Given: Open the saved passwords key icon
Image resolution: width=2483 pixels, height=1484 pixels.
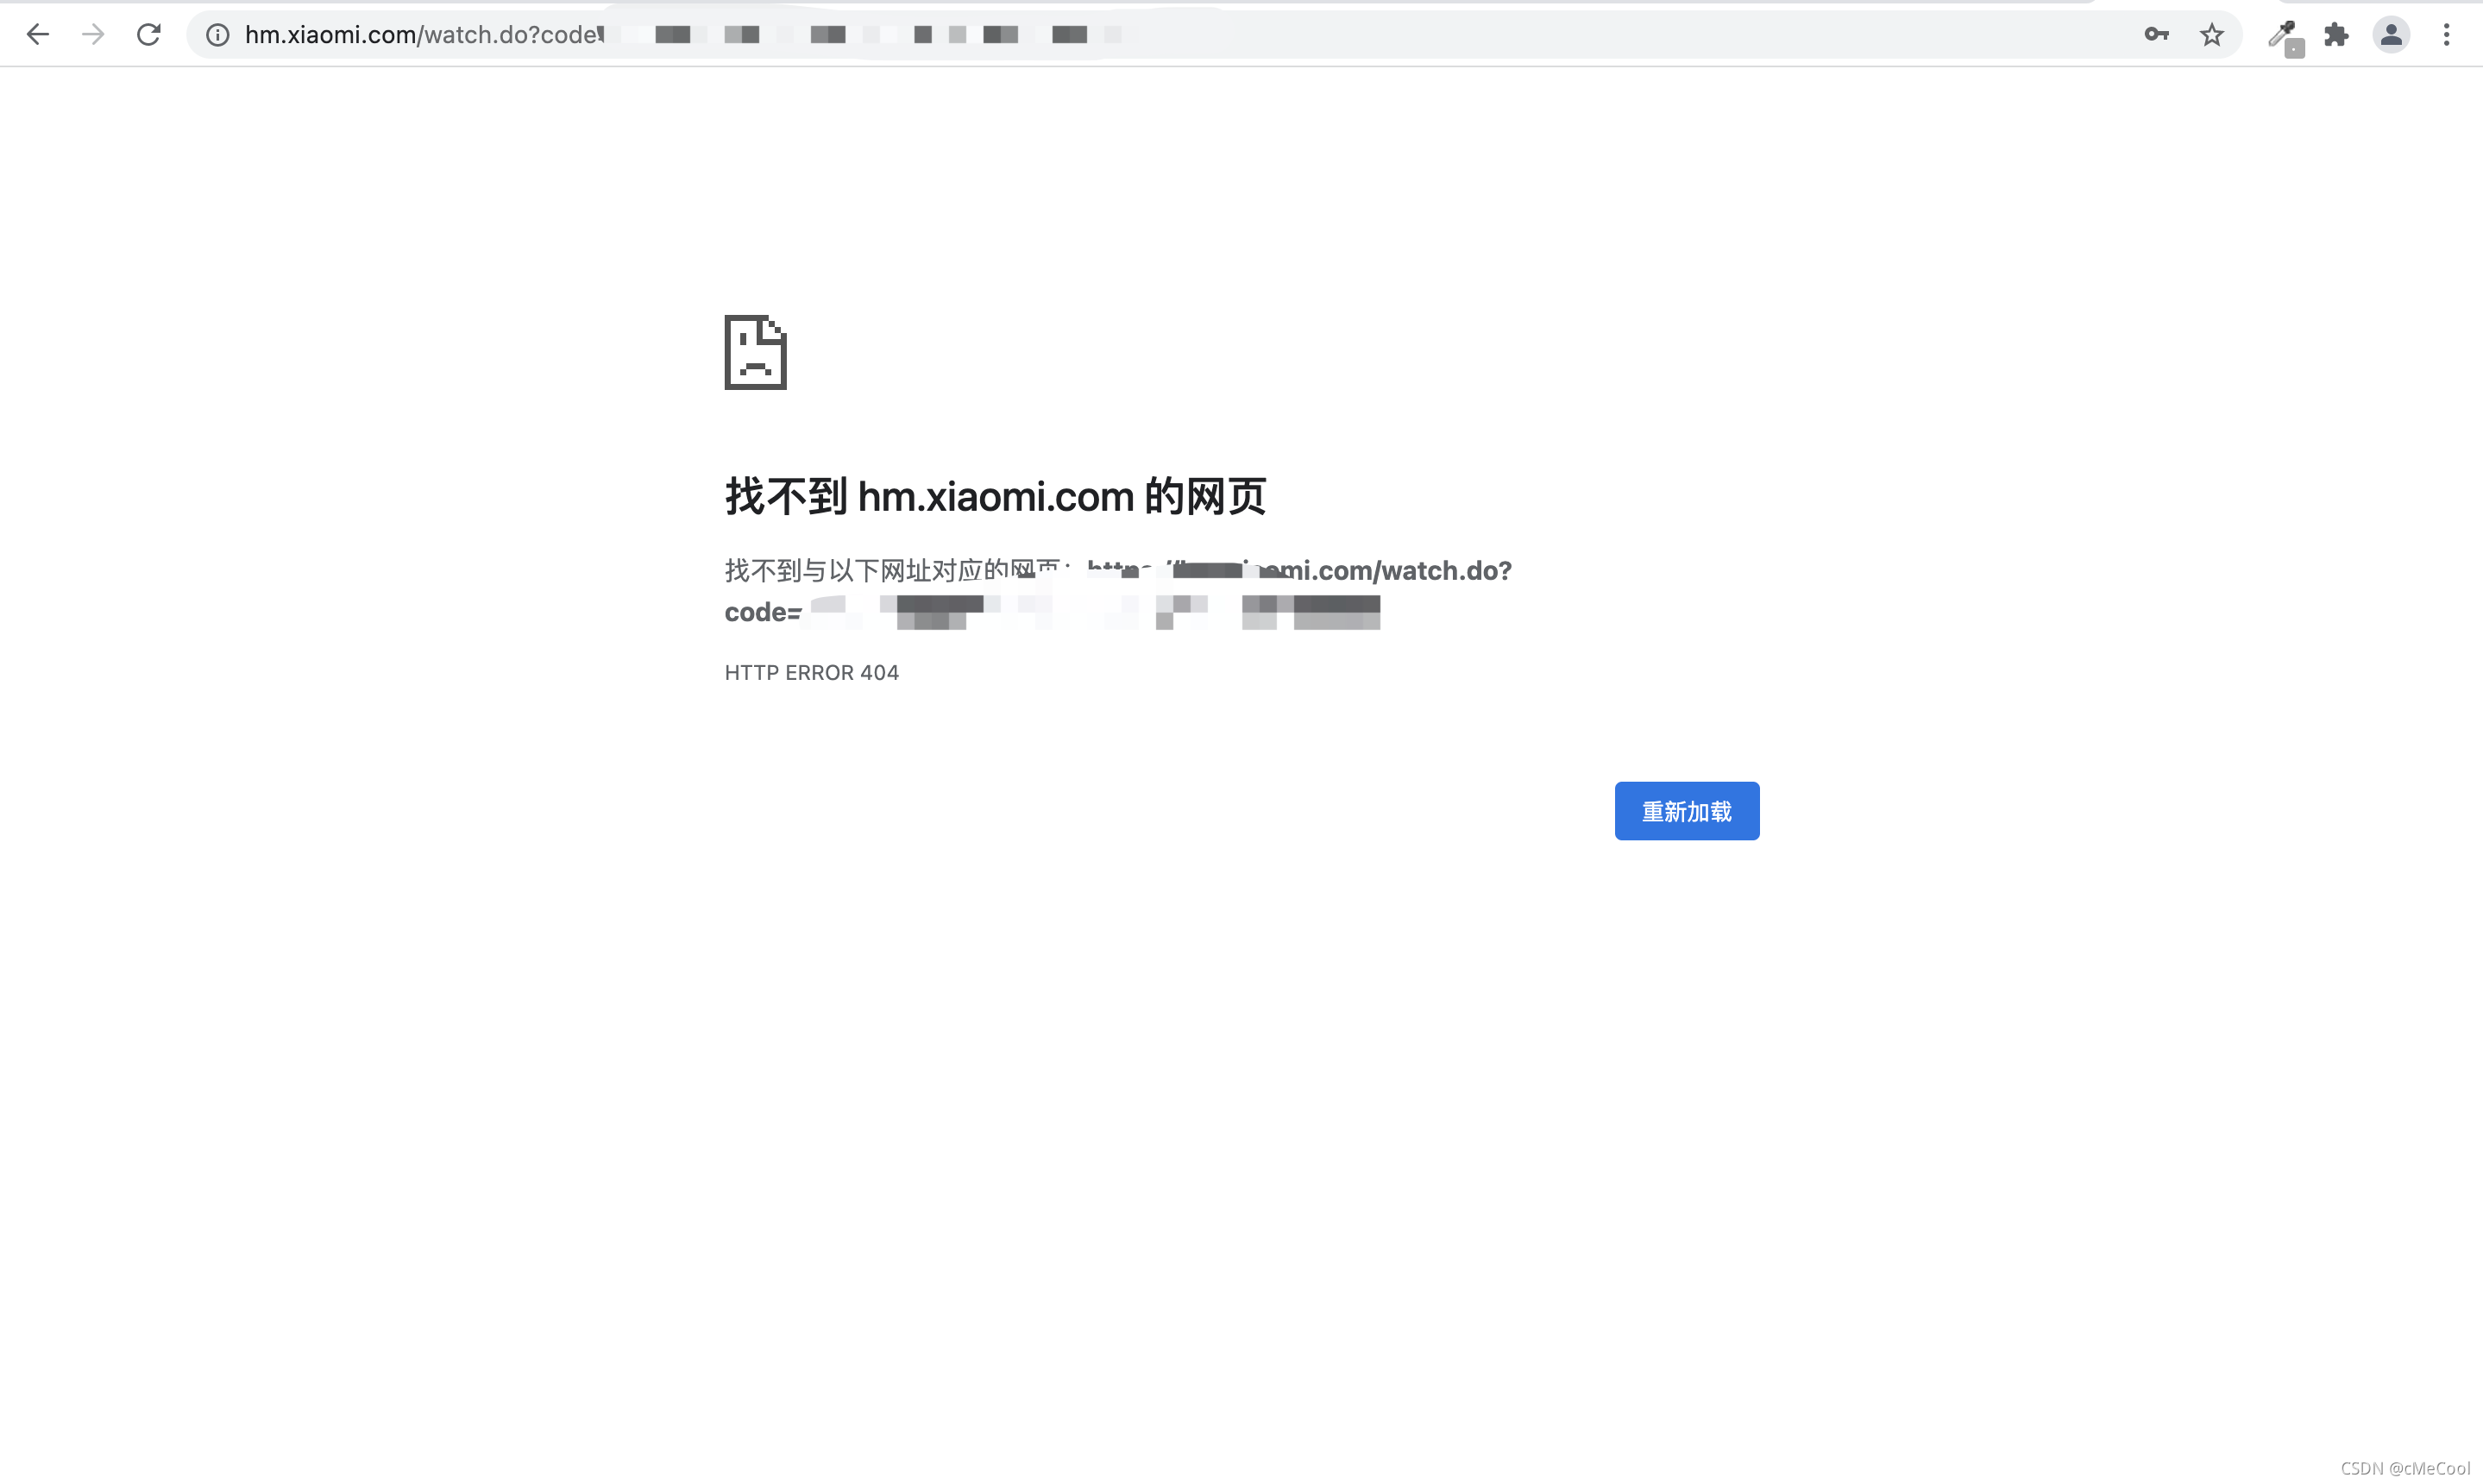Looking at the screenshot, I should (2156, 35).
